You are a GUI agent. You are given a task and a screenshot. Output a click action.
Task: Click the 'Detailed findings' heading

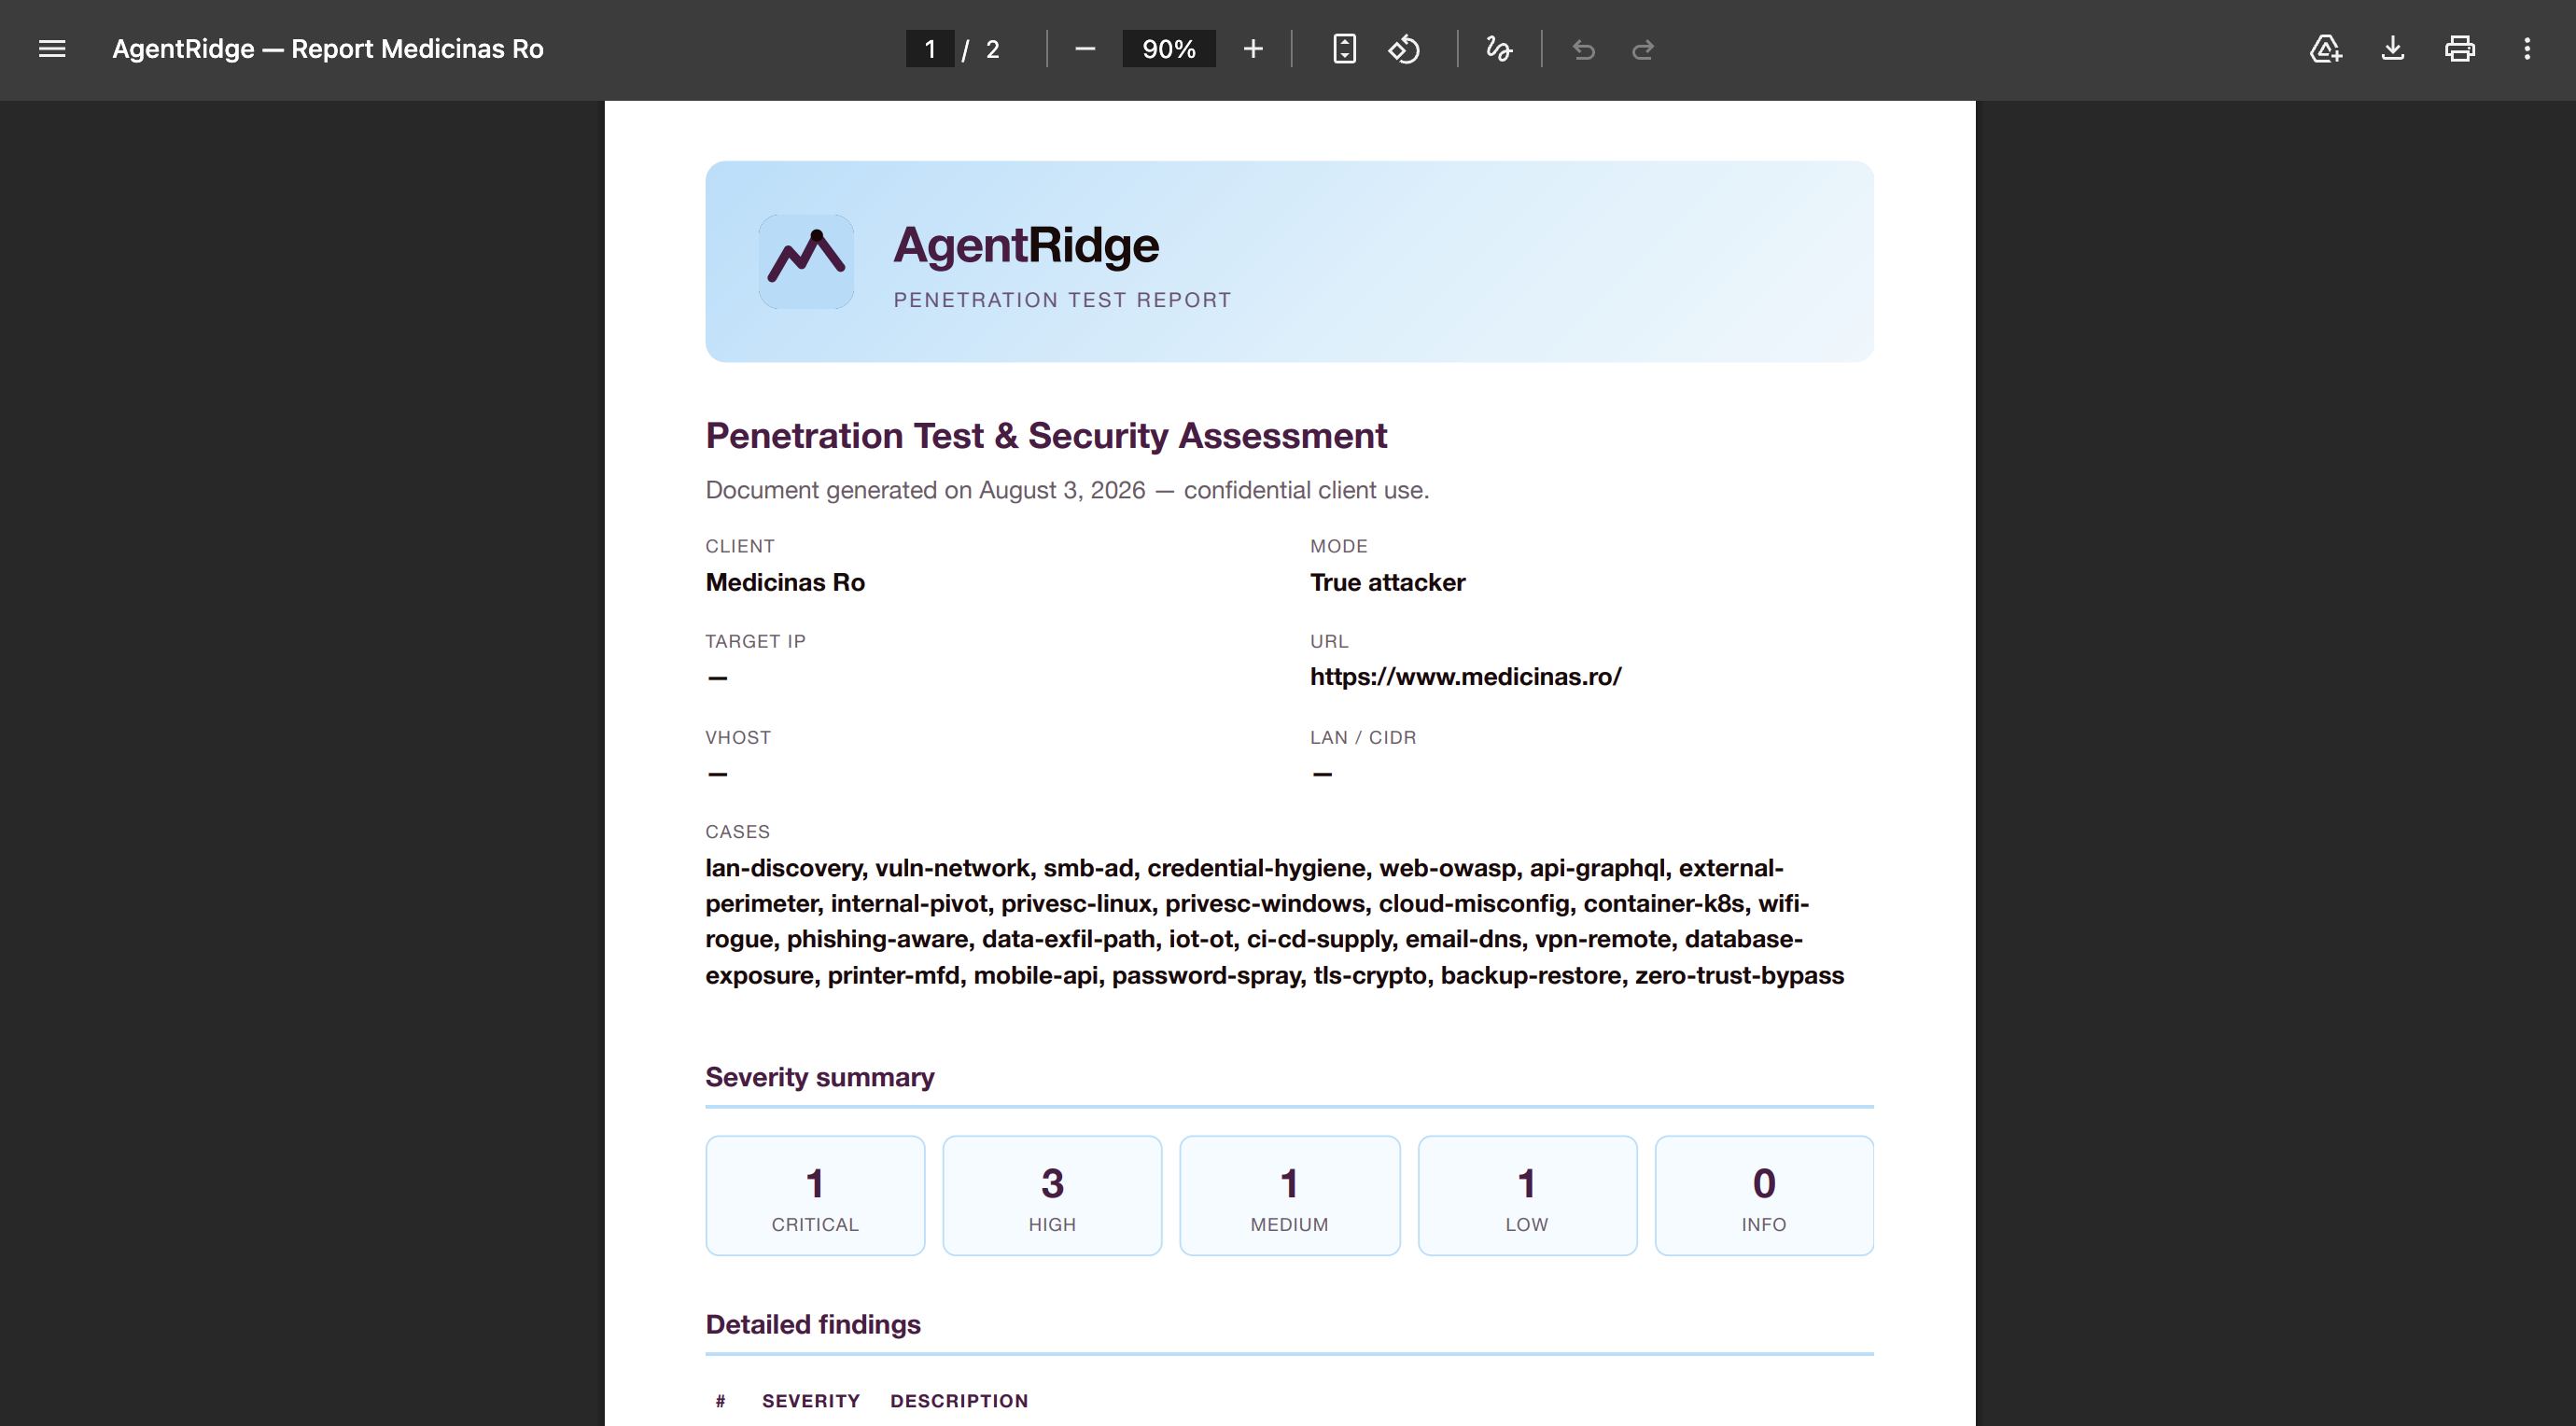(x=813, y=1324)
